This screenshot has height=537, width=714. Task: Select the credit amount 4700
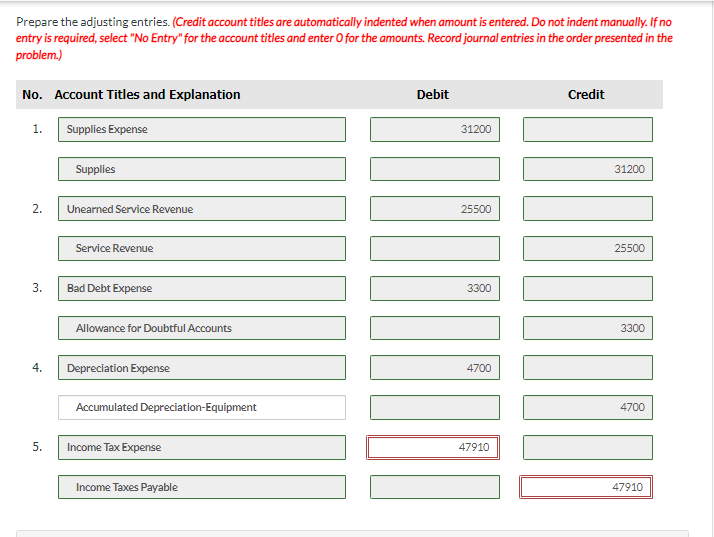[588, 407]
